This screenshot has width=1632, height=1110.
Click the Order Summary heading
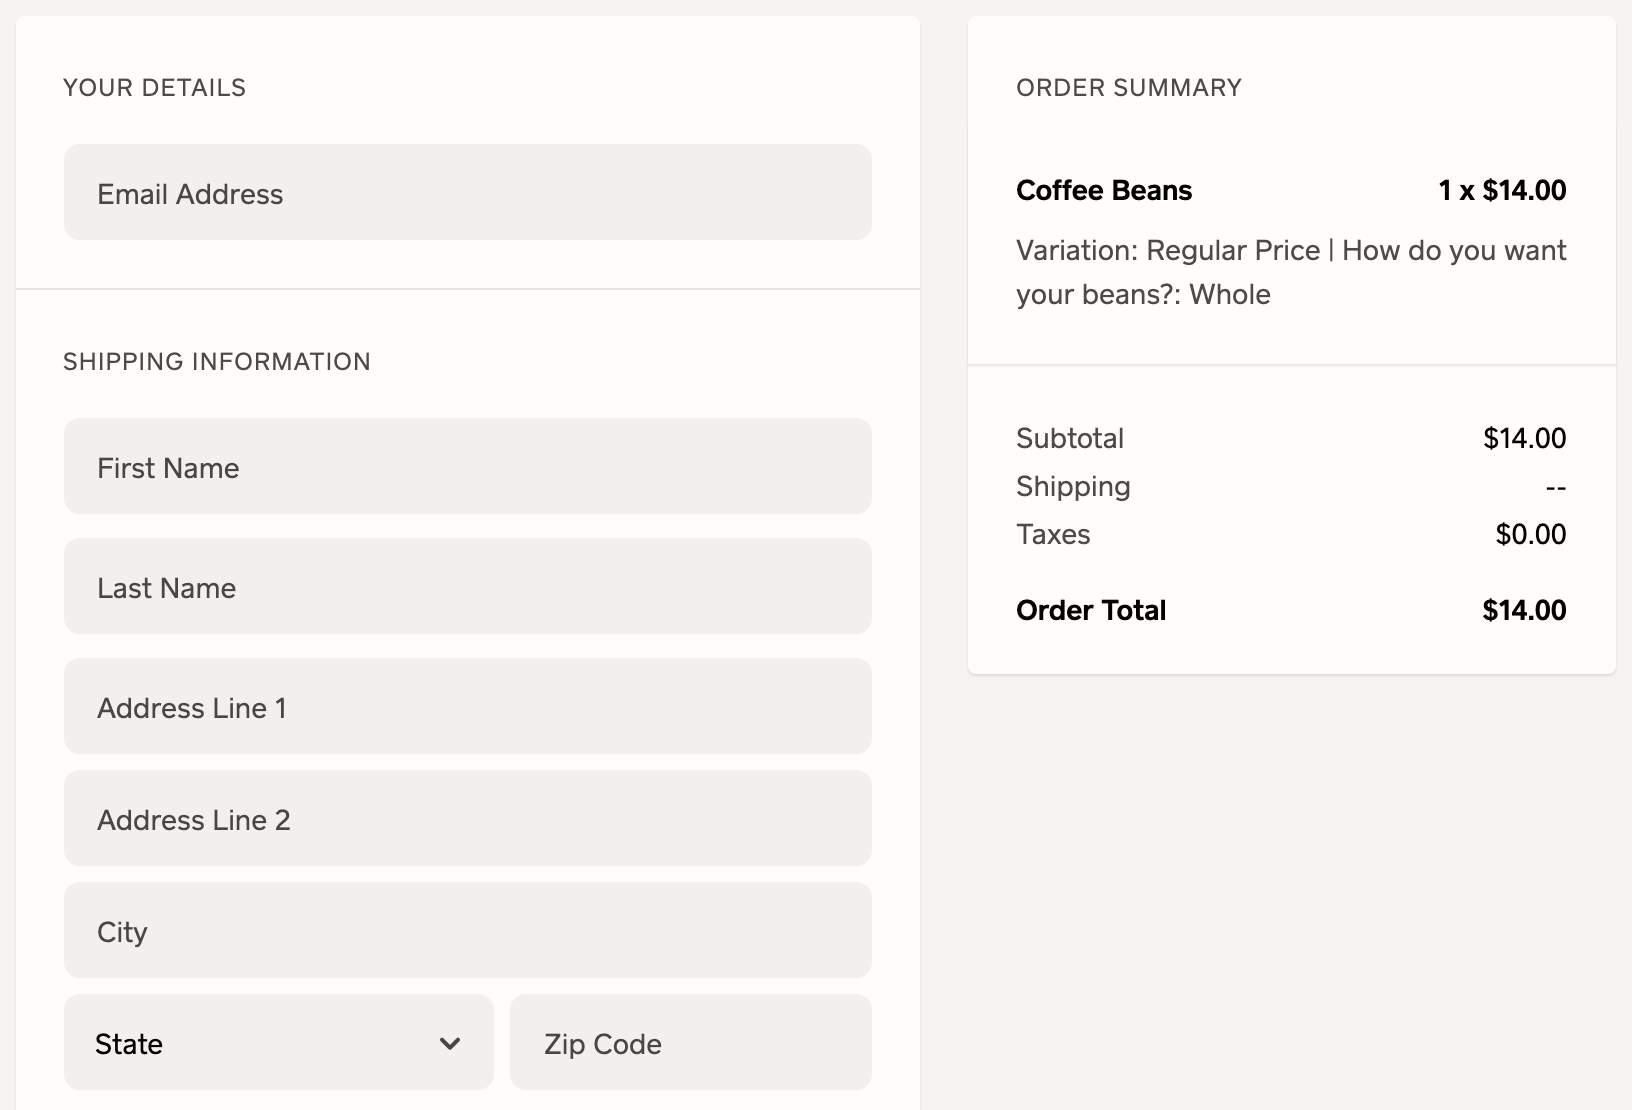click(1129, 88)
